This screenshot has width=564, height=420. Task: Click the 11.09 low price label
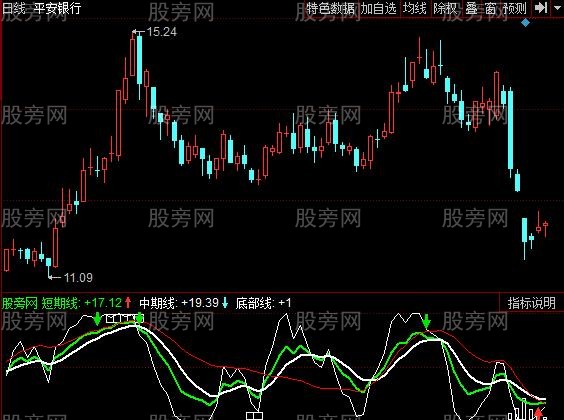[78, 277]
